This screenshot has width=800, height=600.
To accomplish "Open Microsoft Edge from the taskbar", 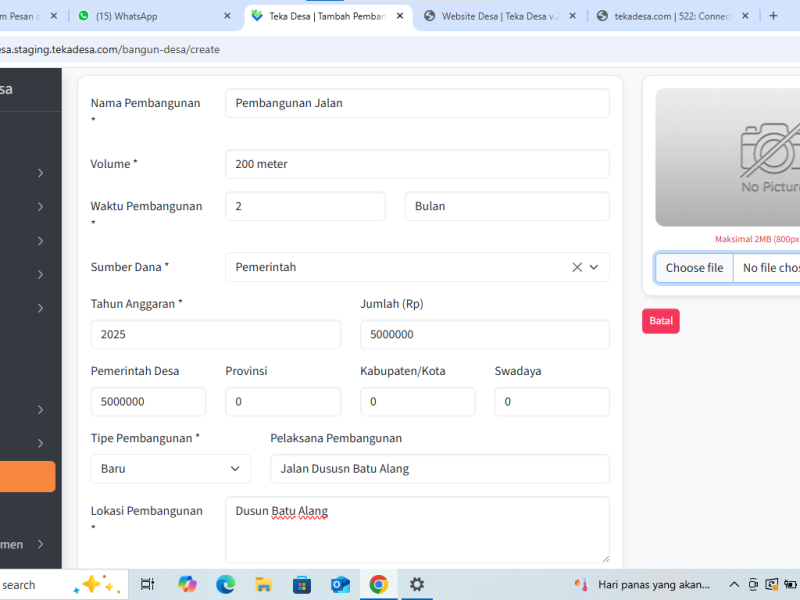I will [x=225, y=584].
